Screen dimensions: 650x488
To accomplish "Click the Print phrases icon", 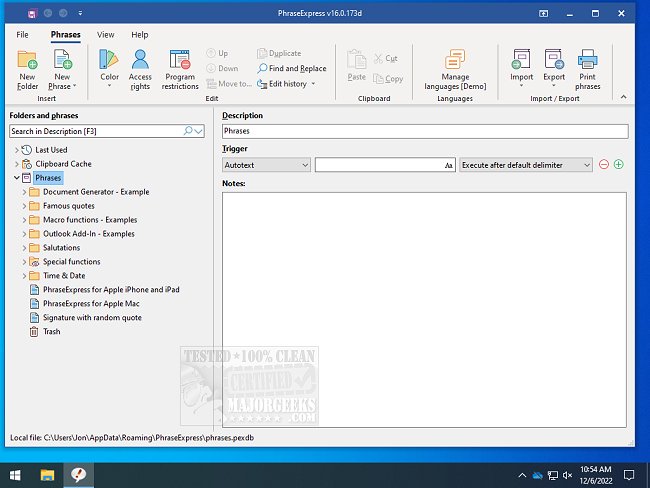I will [x=588, y=60].
